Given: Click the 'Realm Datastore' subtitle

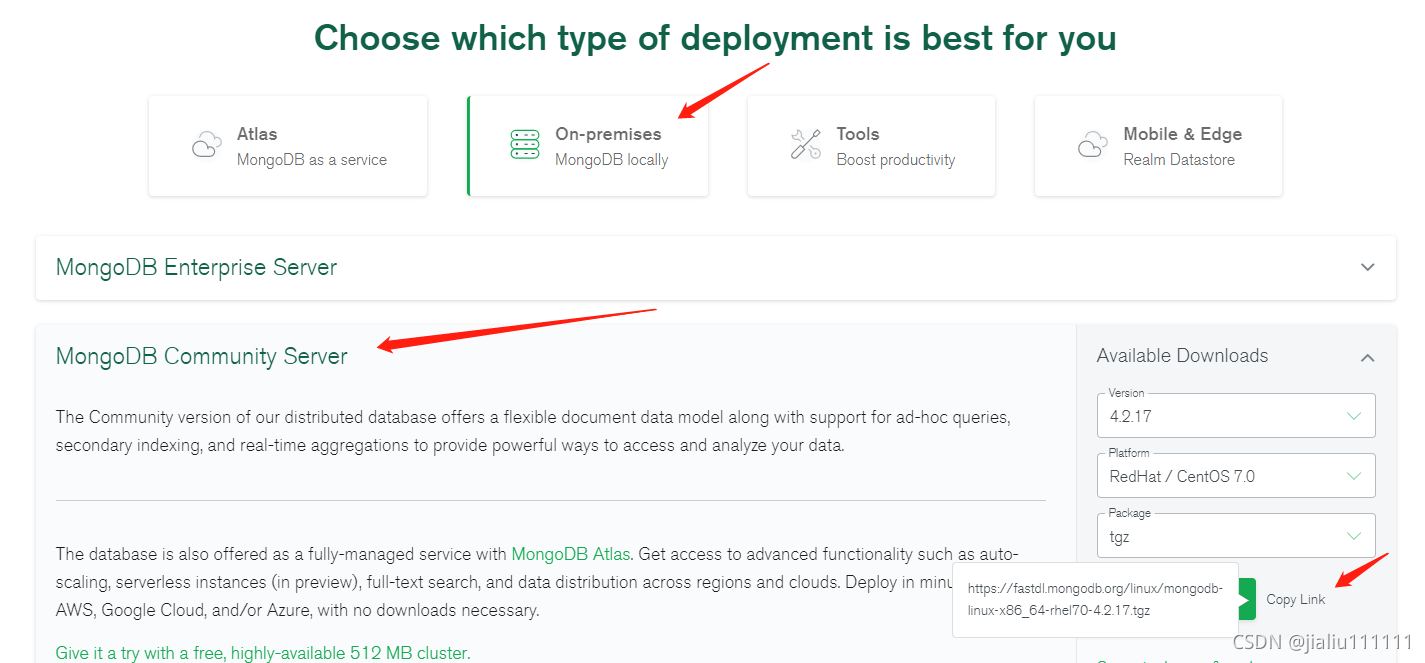Looking at the screenshot, I should pos(1179,160).
